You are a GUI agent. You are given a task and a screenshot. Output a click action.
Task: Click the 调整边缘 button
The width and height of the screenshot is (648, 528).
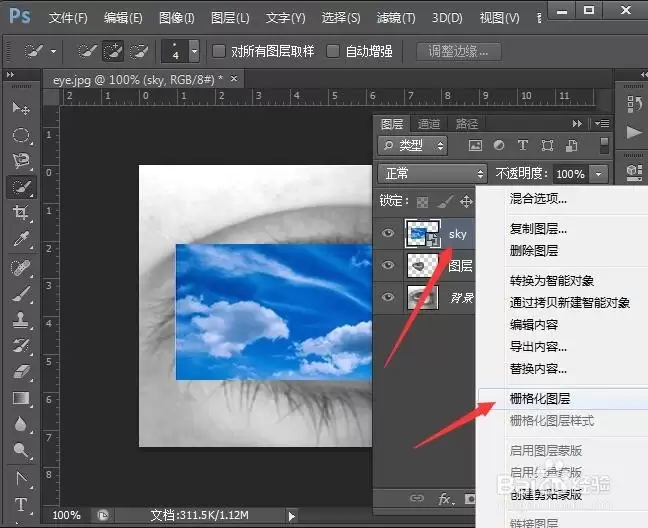point(459,51)
